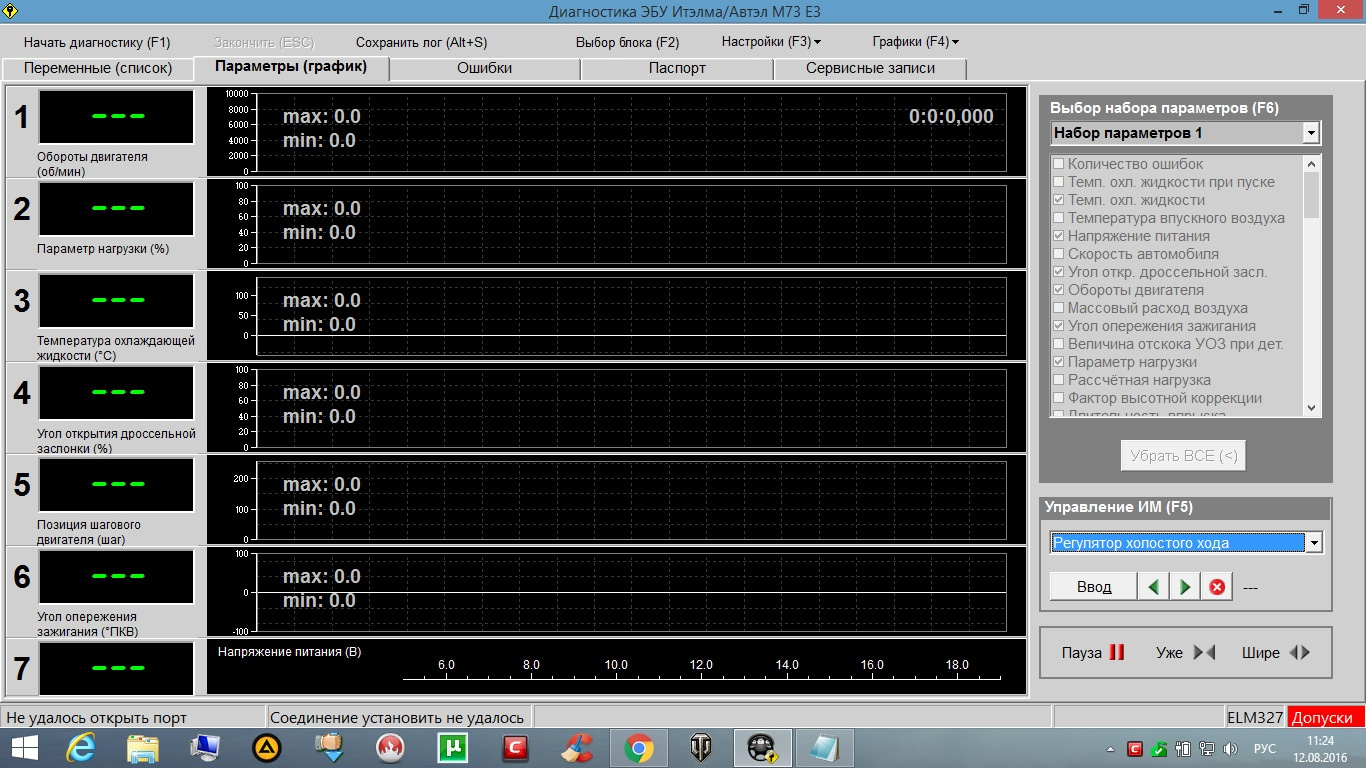Check Фактор высотной коррекции
This screenshot has width=1366, height=768.
[x=1059, y=398]
